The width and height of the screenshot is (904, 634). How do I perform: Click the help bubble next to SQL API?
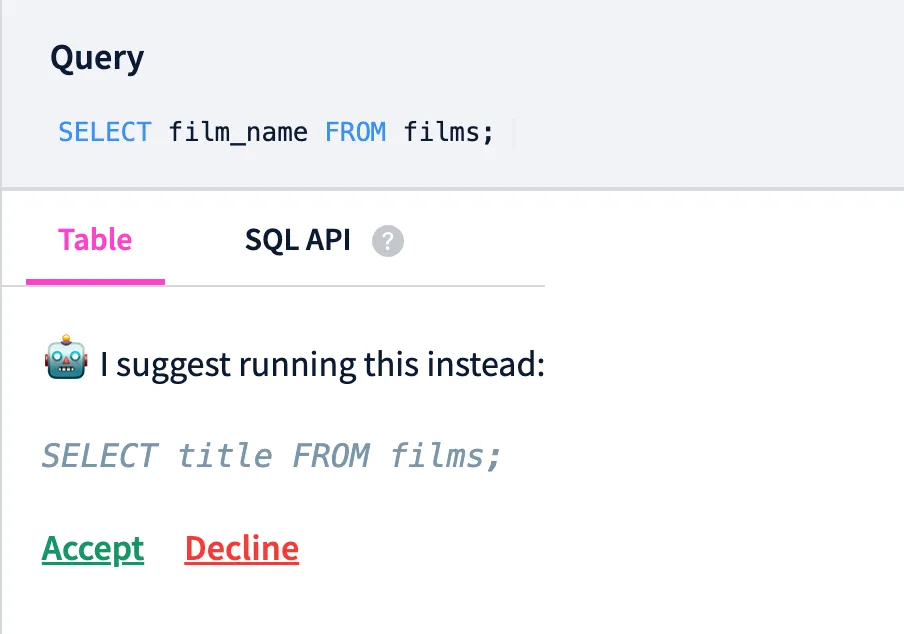[x=388, y=241]
